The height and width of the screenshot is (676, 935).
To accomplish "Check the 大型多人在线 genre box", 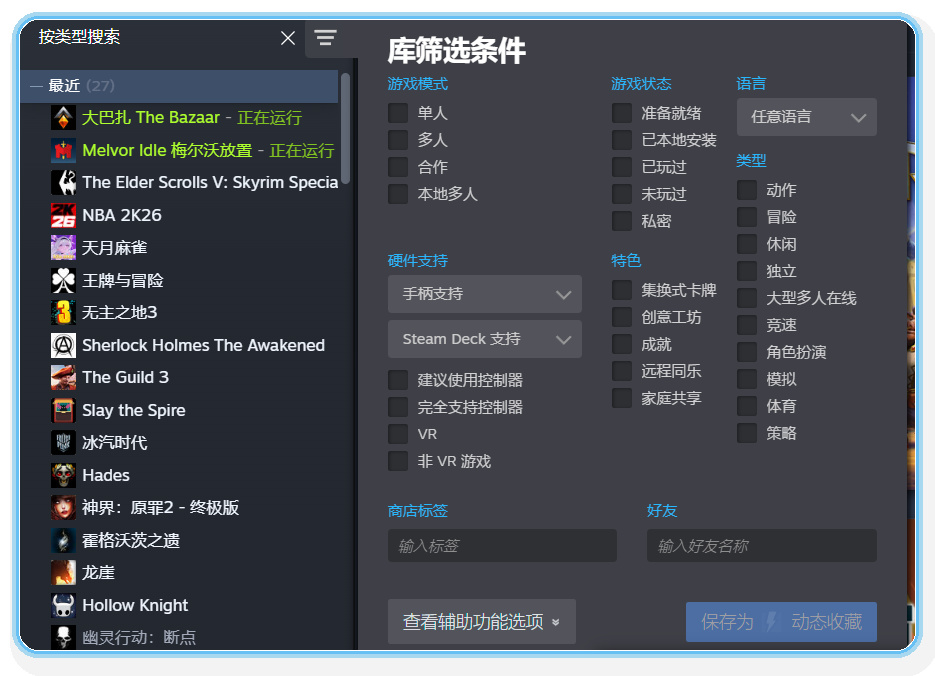I will [x=747, y=298].
